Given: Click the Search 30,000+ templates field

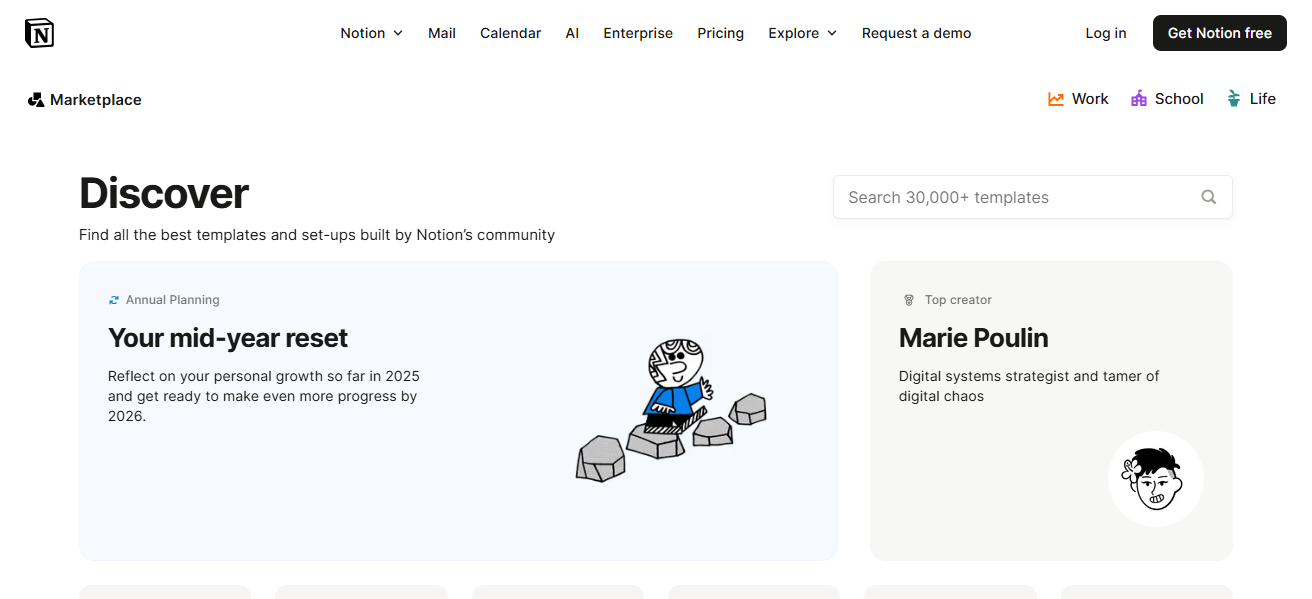Looking at the screenshot, I should point(1033,197).
